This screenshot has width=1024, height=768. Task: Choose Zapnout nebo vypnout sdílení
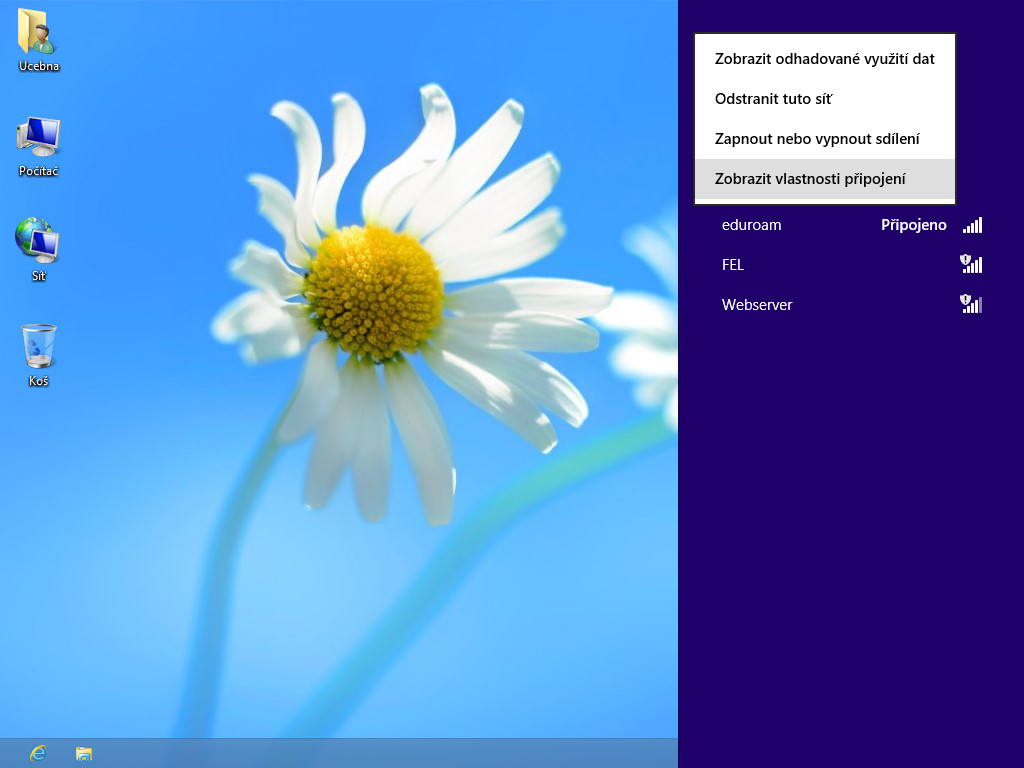pos(825,138)
